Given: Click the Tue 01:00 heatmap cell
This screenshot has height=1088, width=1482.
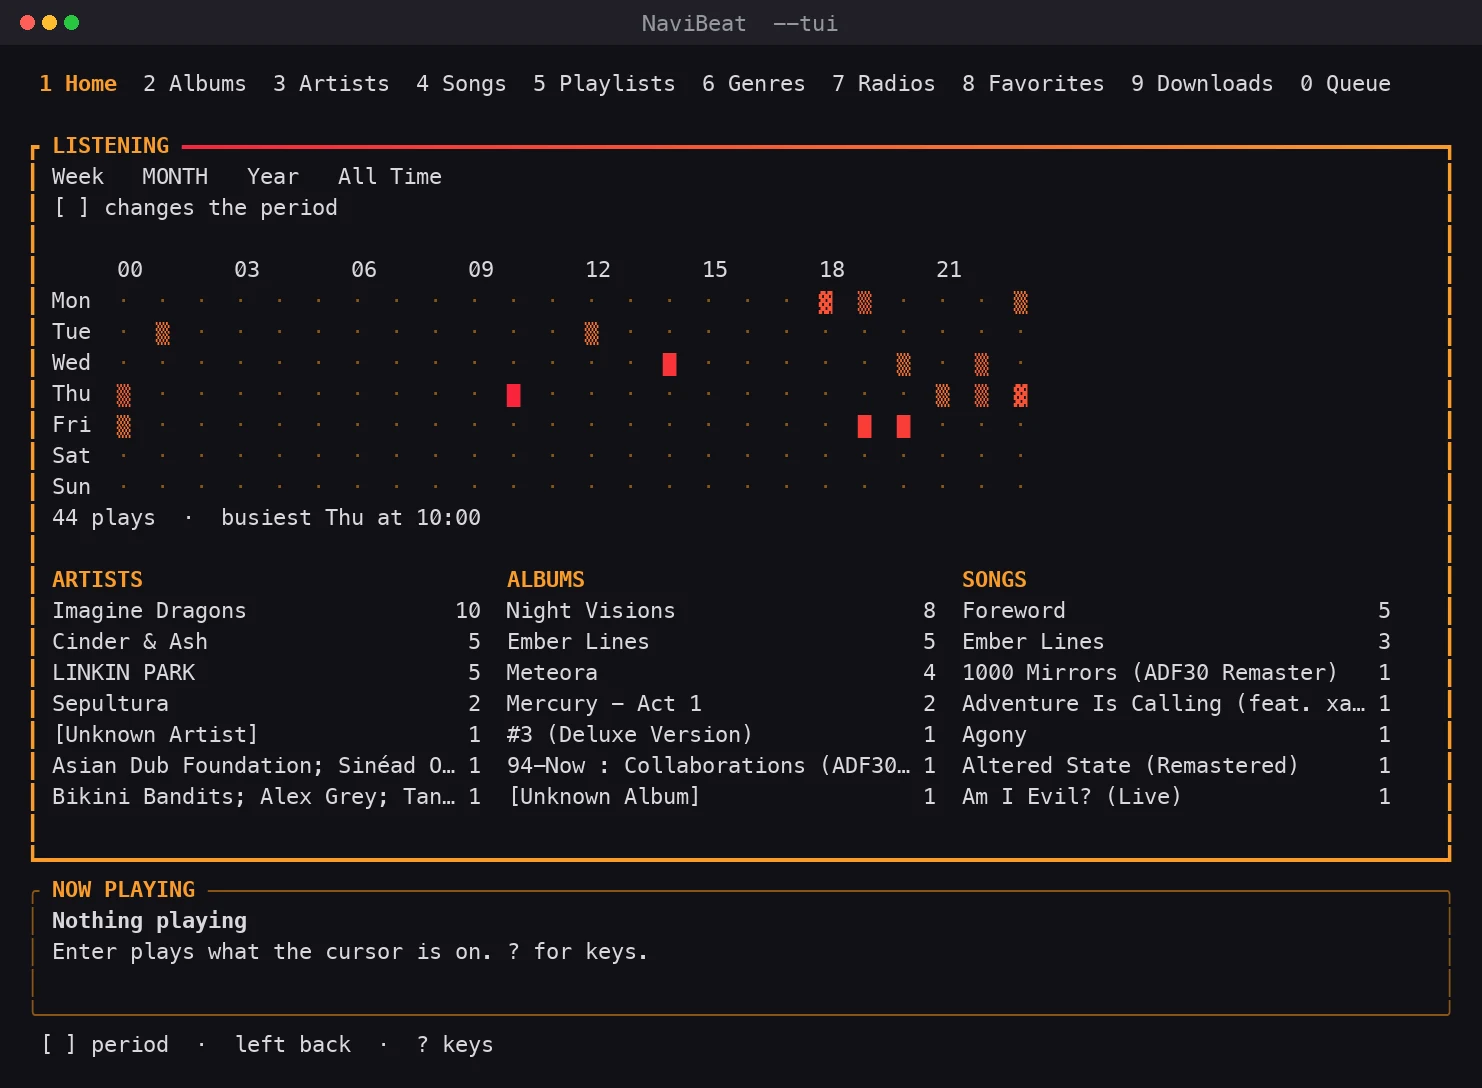Looking at the screenshot, I should point(162,333).
